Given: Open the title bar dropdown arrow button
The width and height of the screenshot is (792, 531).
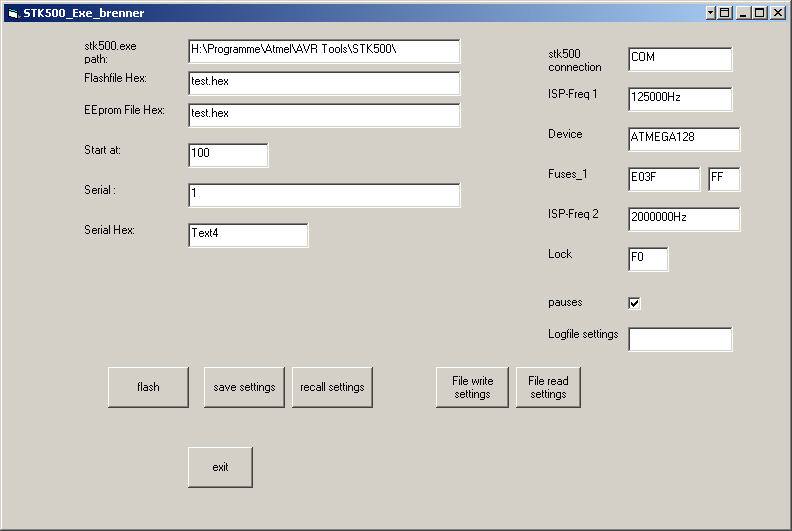Looking at the screenshot, I should pos(711,13).
